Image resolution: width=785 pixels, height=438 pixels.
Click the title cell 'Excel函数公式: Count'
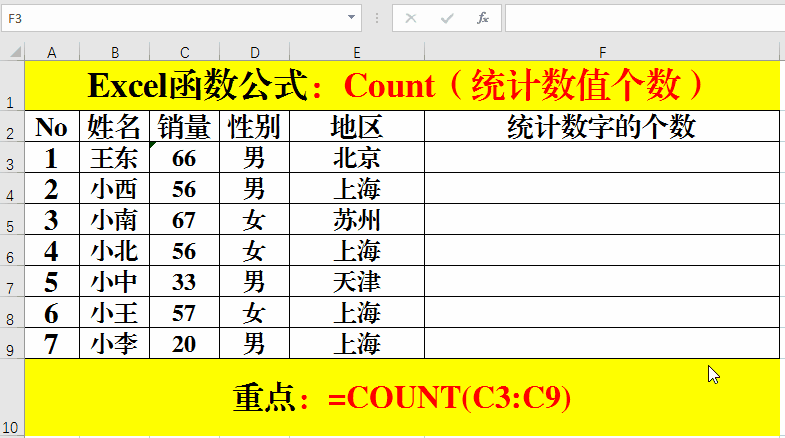(402, 86)
